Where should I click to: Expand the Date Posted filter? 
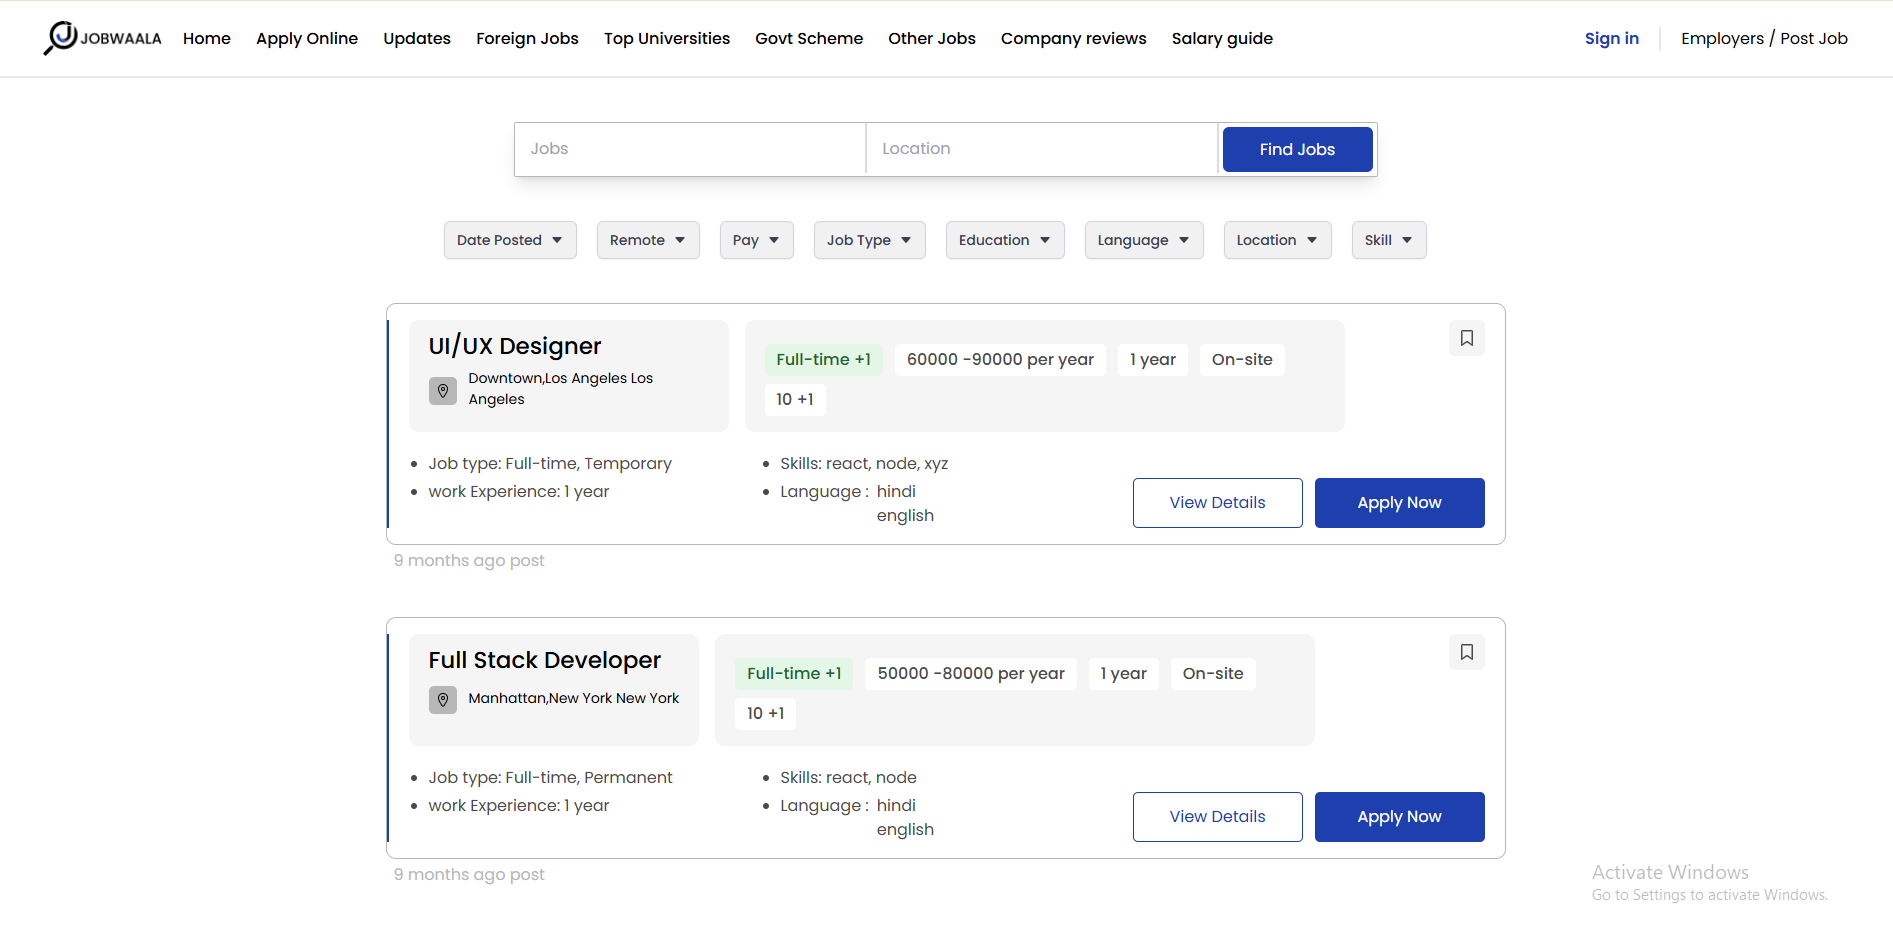510,240
